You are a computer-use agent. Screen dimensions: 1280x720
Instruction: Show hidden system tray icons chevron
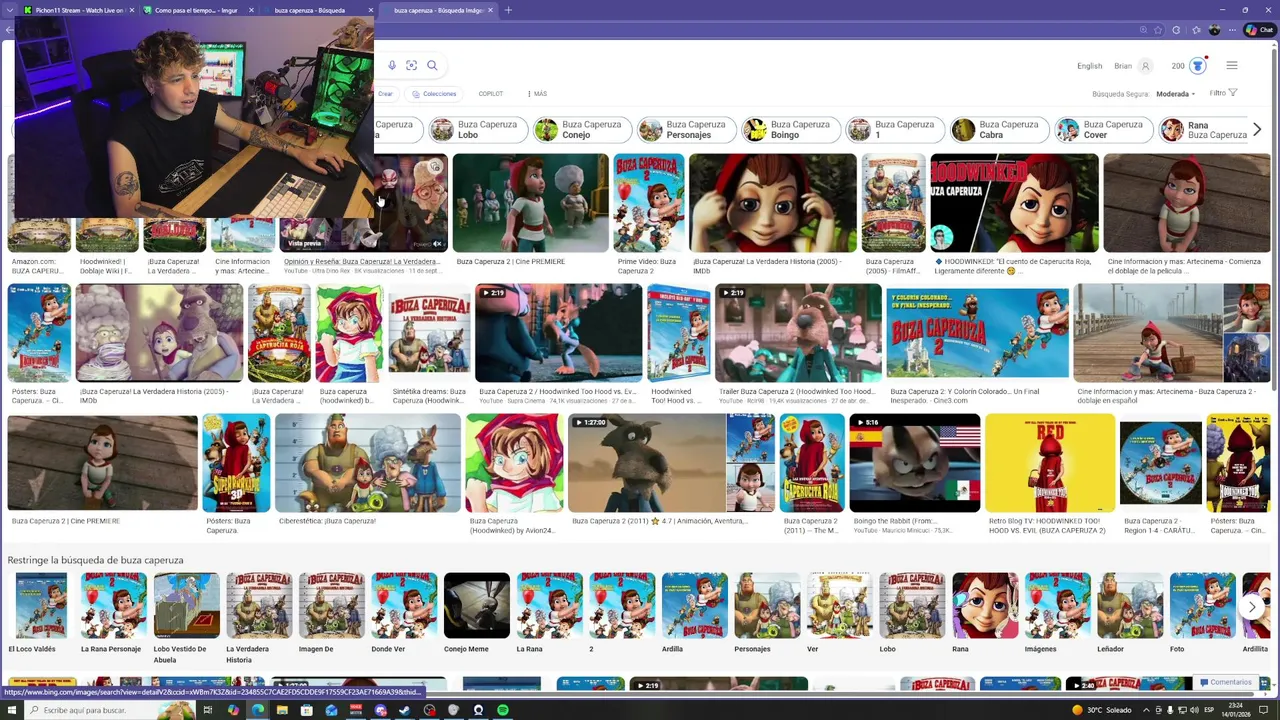pos(1147,710)
